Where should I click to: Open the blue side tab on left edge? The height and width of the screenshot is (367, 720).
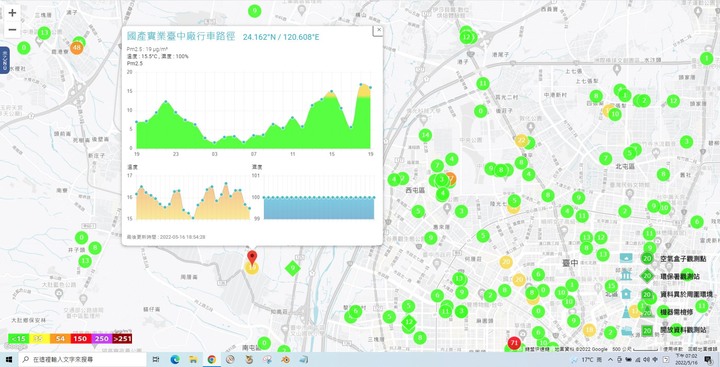4,60
